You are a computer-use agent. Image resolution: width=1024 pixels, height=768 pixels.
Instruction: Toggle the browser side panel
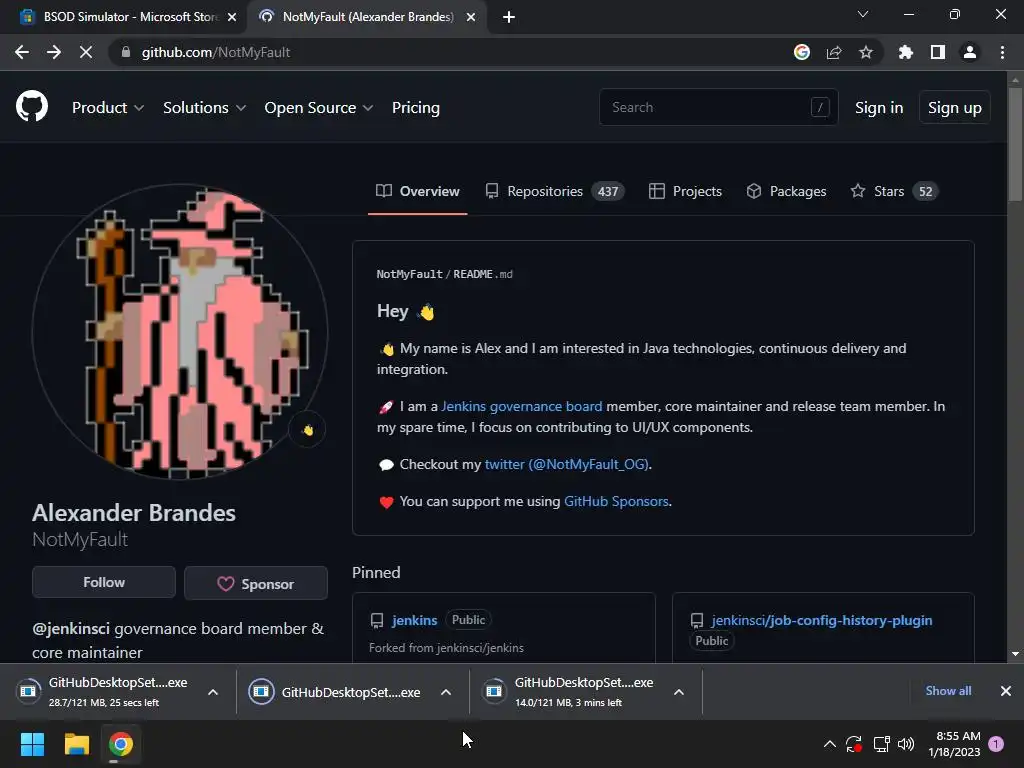click(938, 52)
